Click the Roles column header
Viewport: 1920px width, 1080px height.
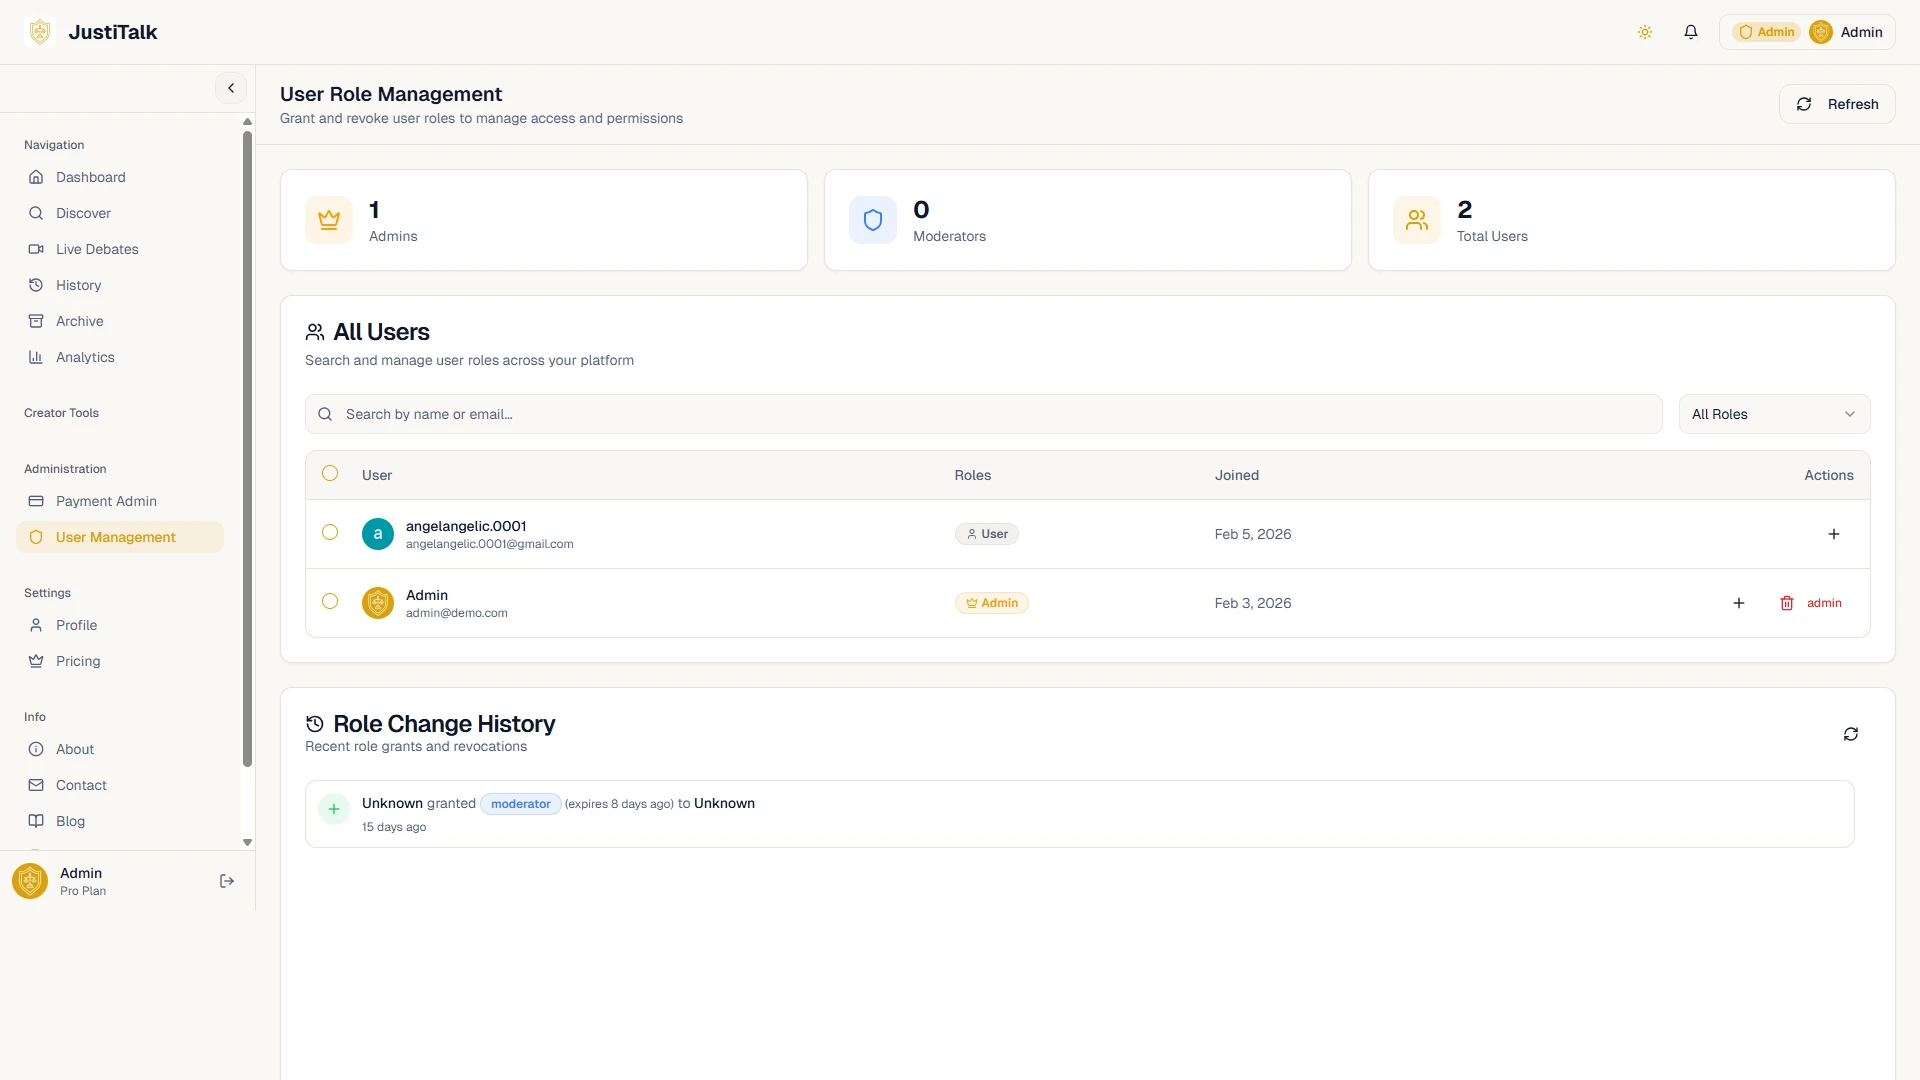pos(973,475)
